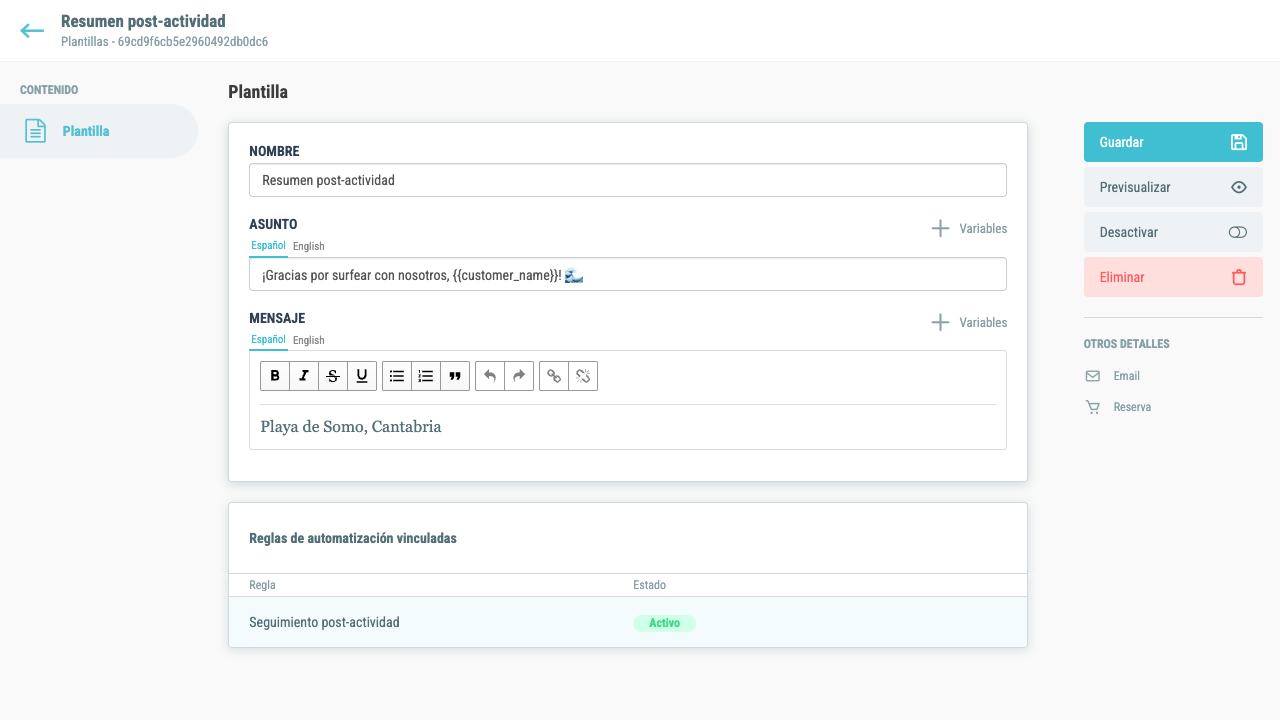This screenshot has height=720, width=1280.
Task: Go back using the left arrow
Action: [x=32, y=31]
